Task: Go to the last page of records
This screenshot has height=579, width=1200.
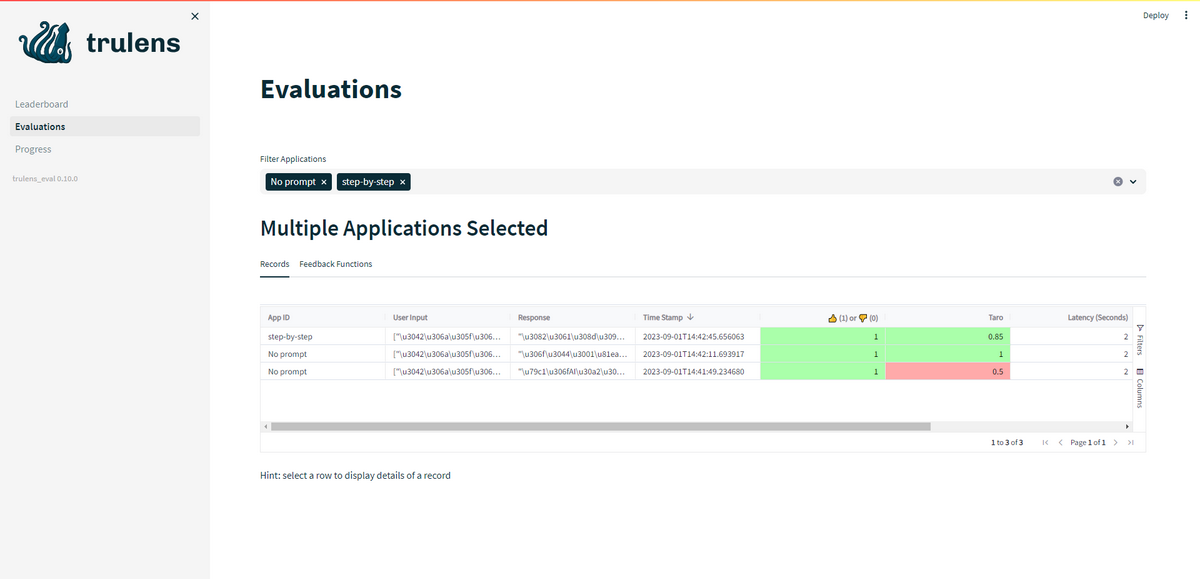Action: tap(1130, 442)
